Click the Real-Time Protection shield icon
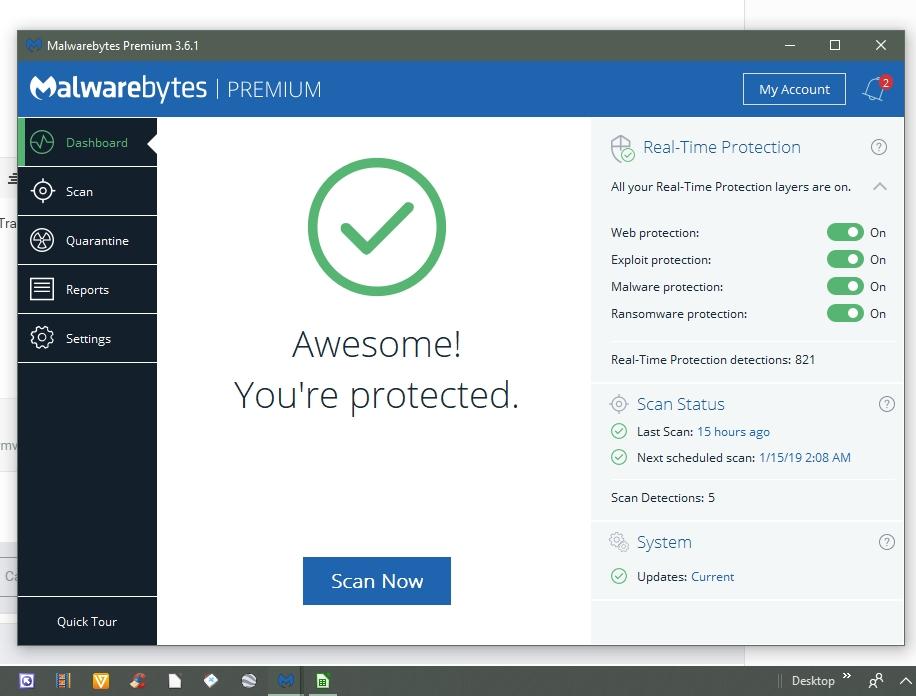 623,146
